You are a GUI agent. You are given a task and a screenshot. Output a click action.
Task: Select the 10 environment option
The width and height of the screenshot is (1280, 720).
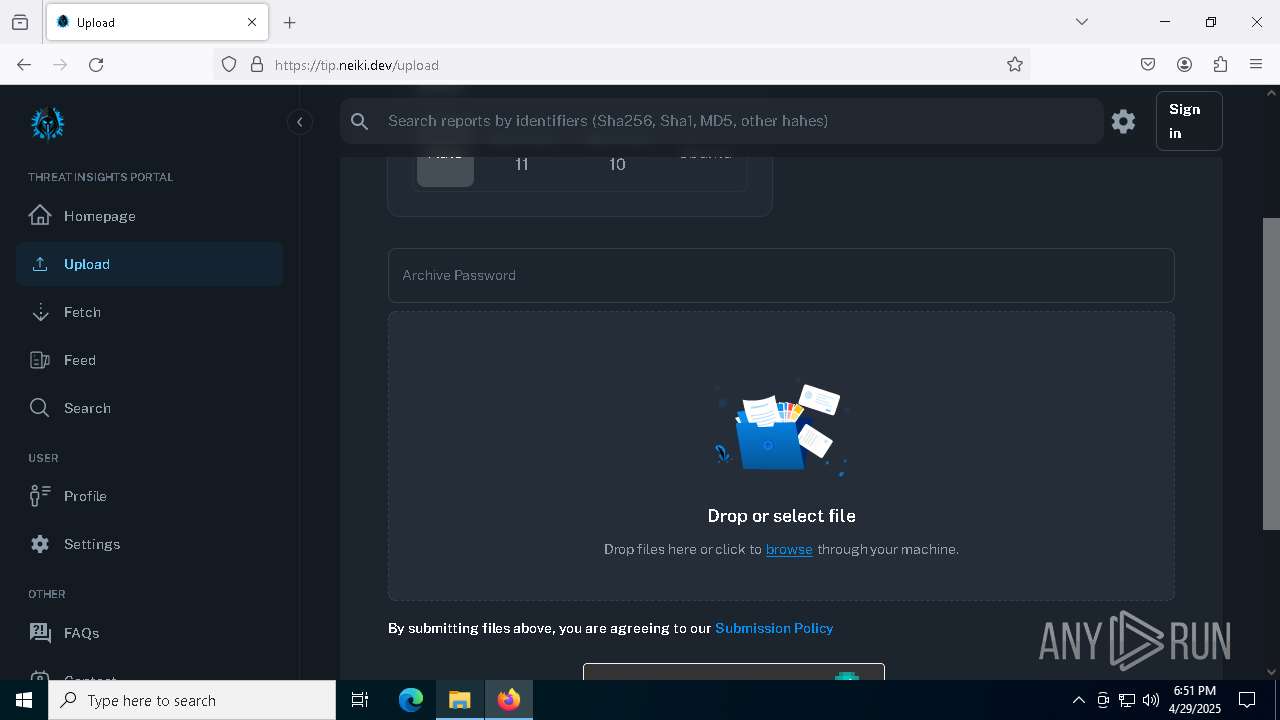(617, 164)
